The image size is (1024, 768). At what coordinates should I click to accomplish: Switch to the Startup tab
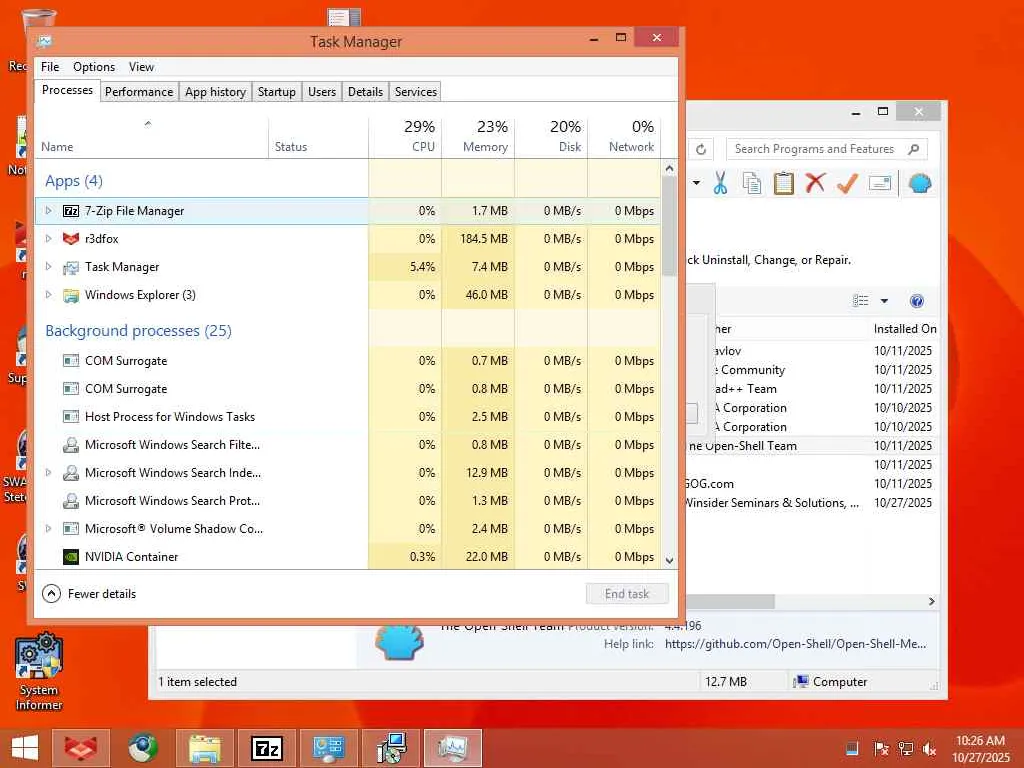point(277,92)
